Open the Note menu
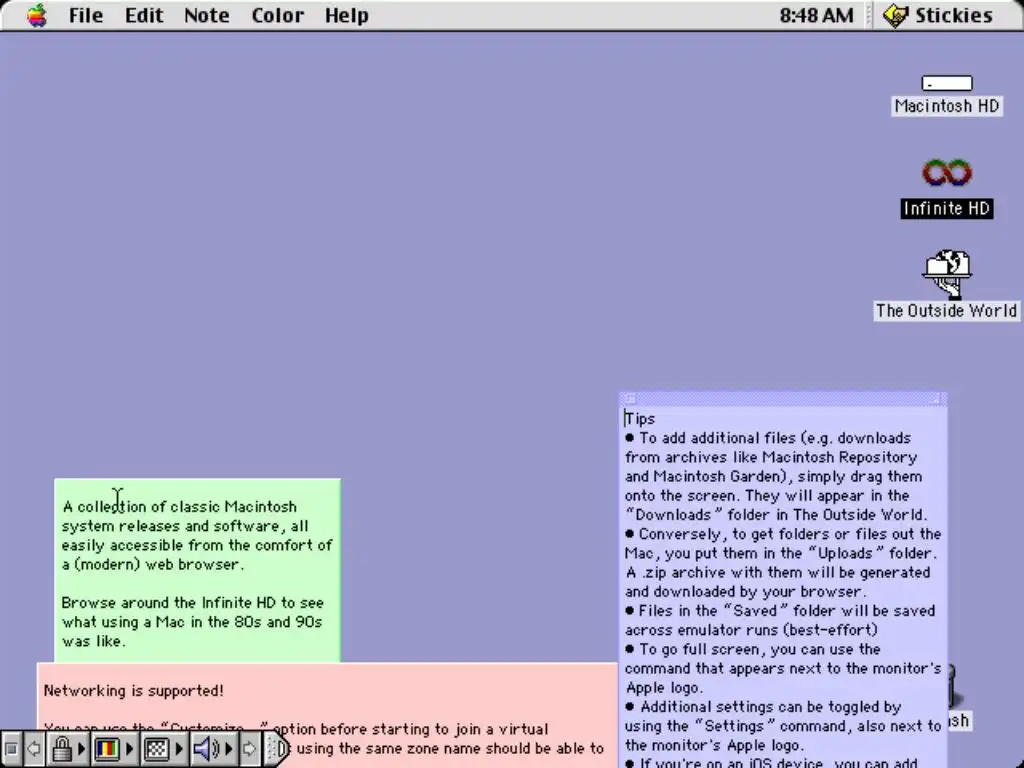The width and height of the screenshot is (1024, 768). tap(206, 15)
